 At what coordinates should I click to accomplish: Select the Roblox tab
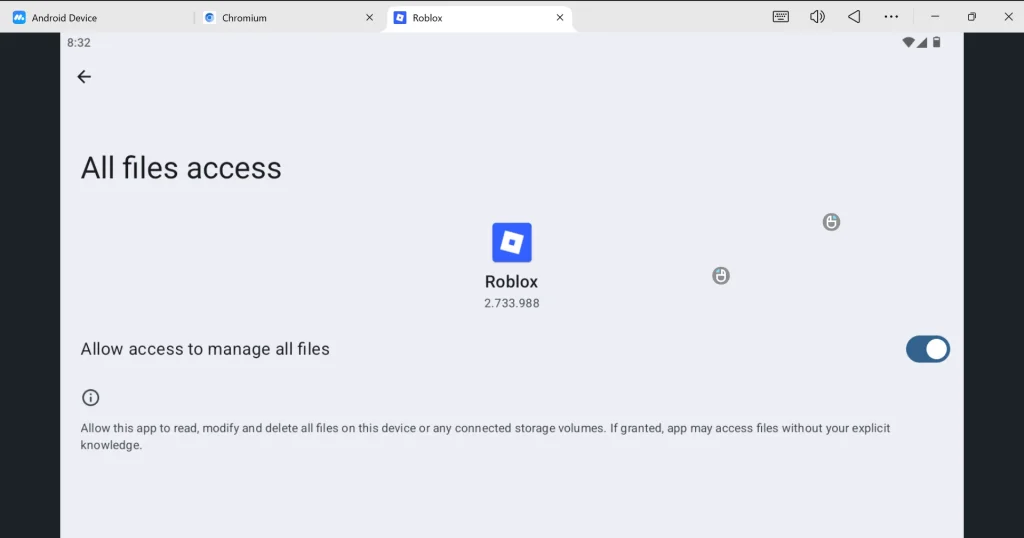point(479,18)
